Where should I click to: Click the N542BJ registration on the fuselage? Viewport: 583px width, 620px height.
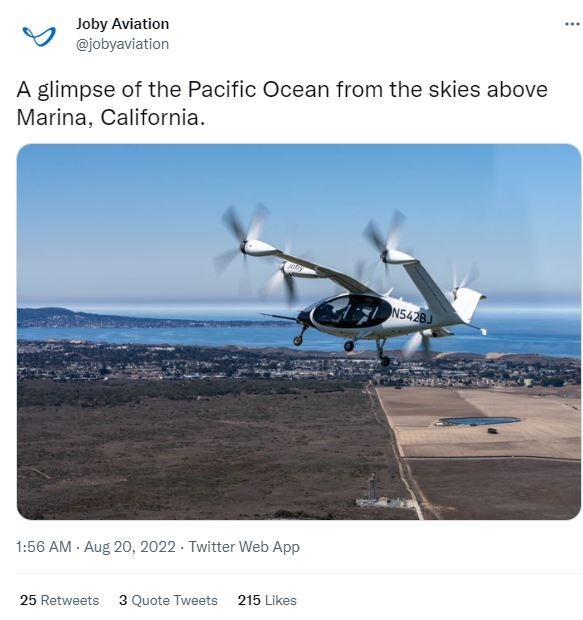411,315
